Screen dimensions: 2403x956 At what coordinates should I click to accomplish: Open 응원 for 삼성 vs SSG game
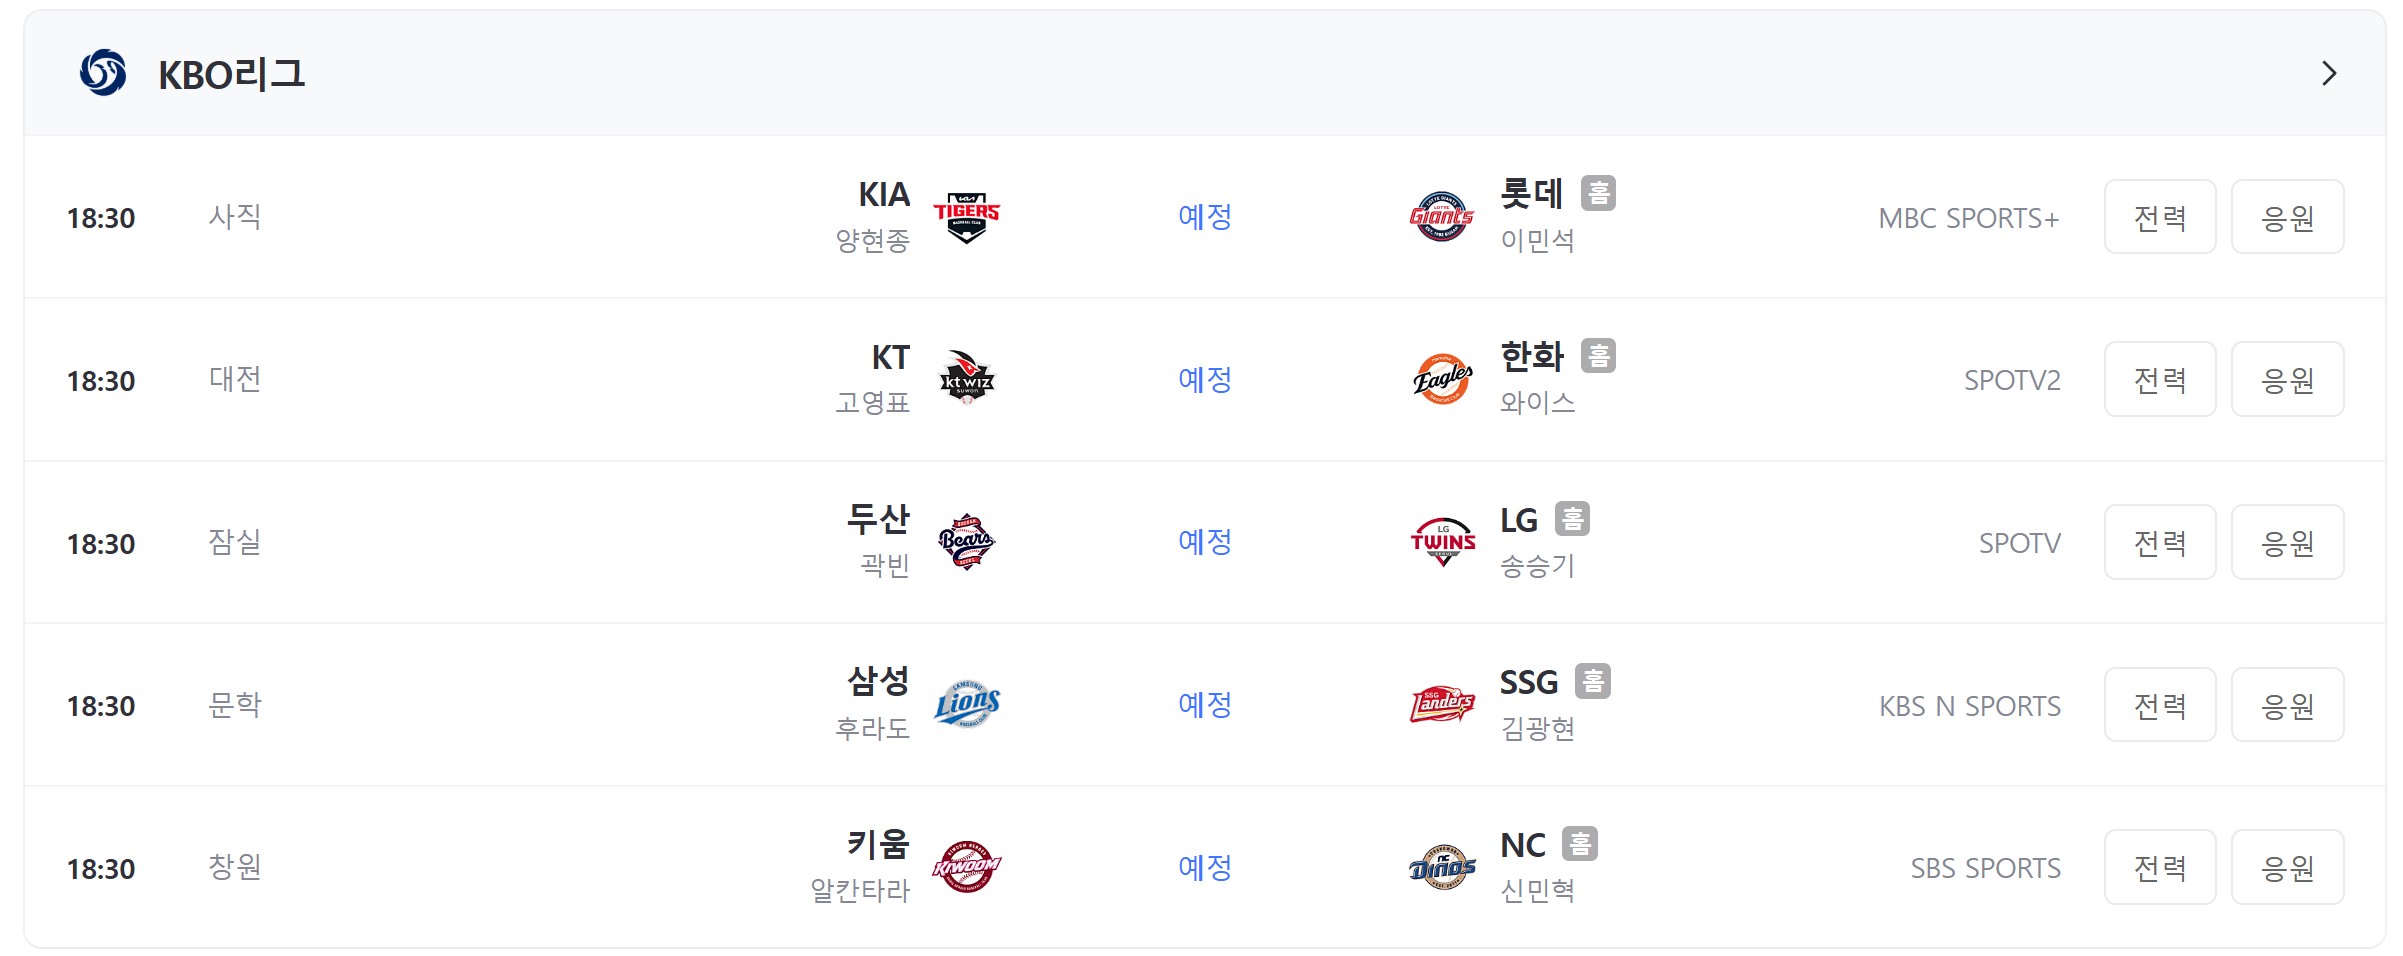pos(2288,705)
